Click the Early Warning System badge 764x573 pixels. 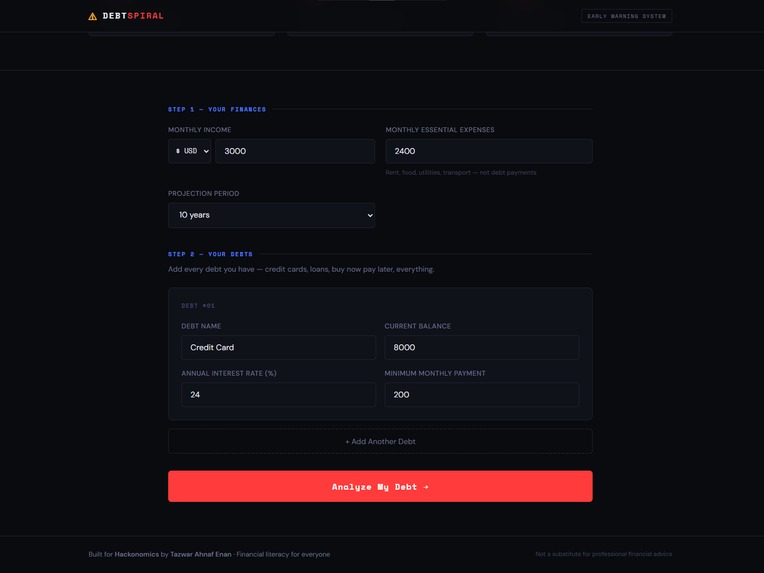pos(627,16)
